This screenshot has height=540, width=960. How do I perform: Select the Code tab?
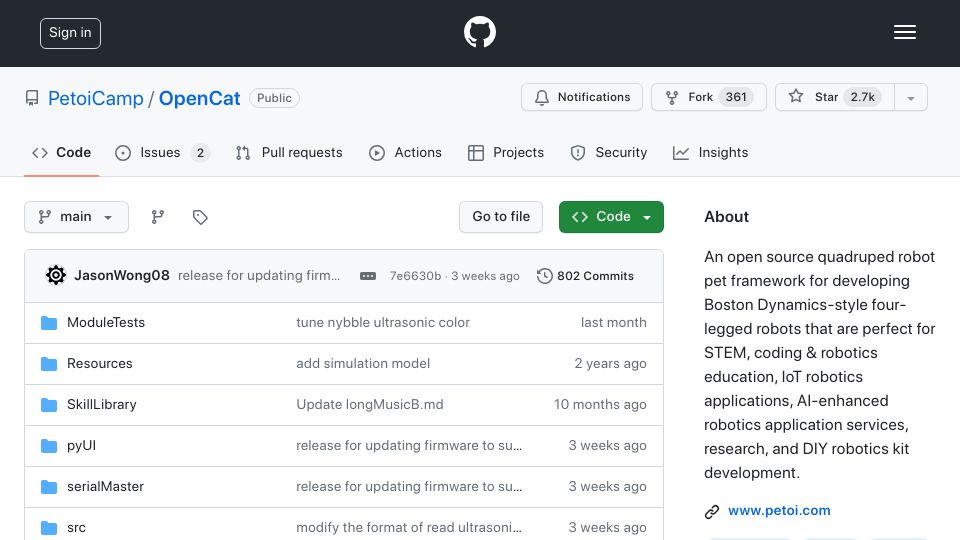[61, 152]
